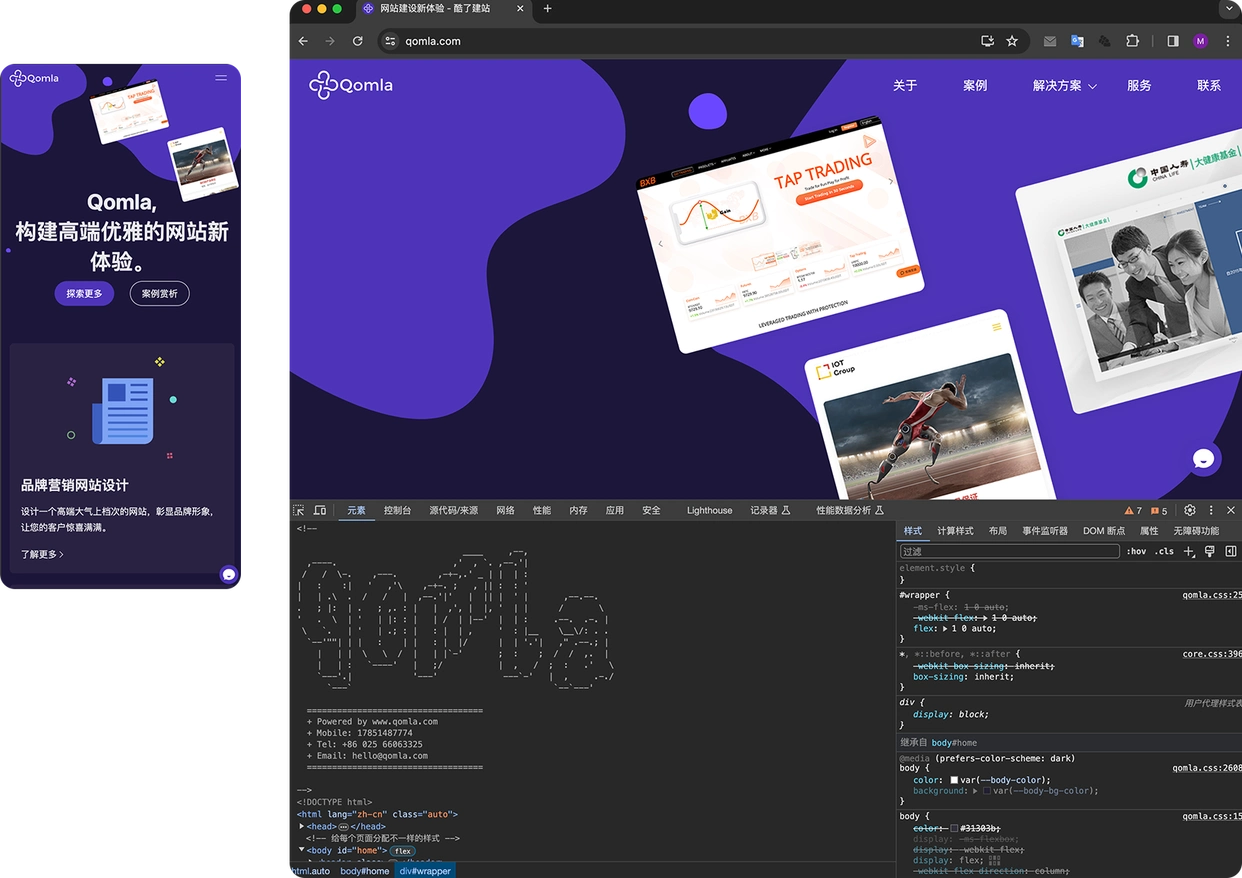Viewport: 1242px width, 878px height.
Task: Click the issues counter showing 5
Action: pos(1159,510)
